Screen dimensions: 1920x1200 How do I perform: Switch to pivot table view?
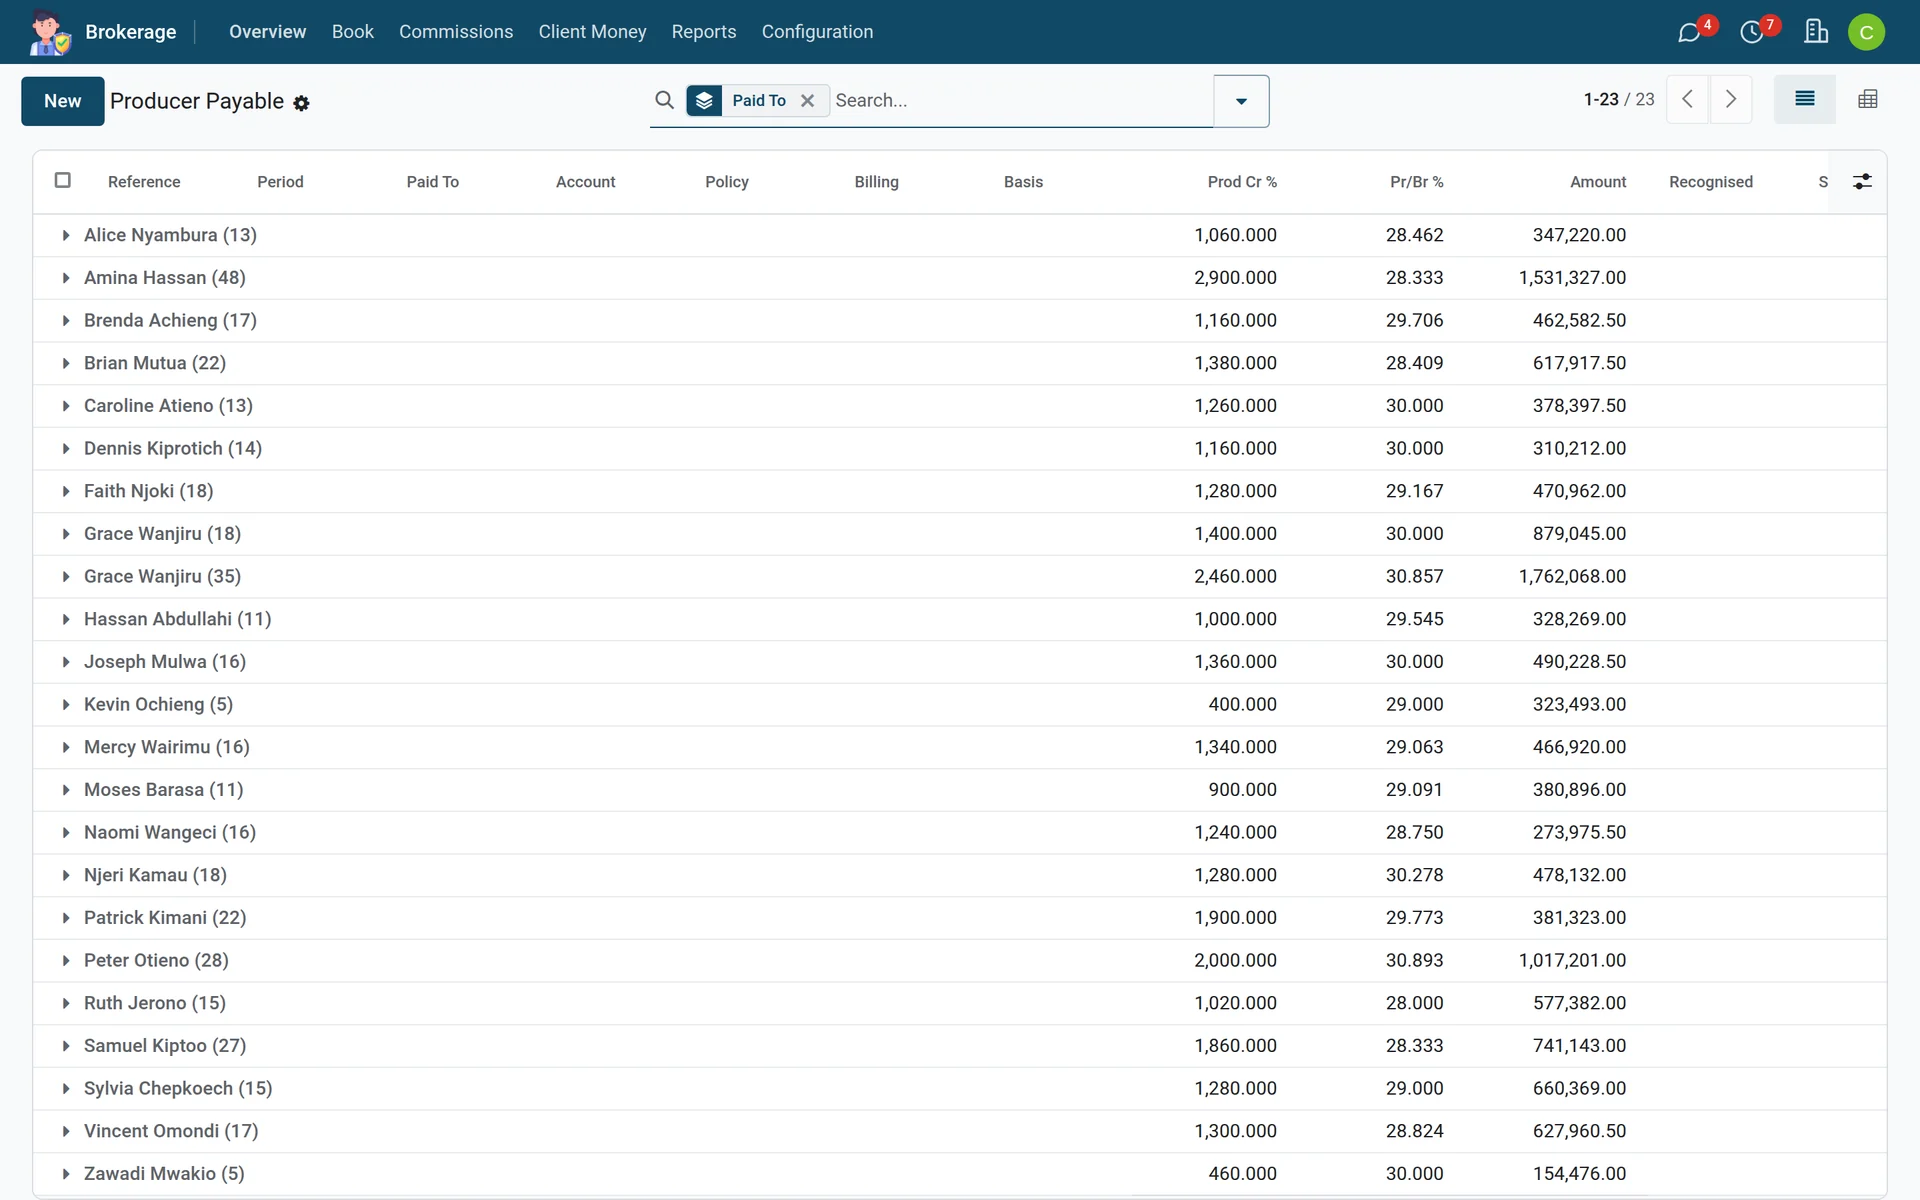tap(1867, 99)
